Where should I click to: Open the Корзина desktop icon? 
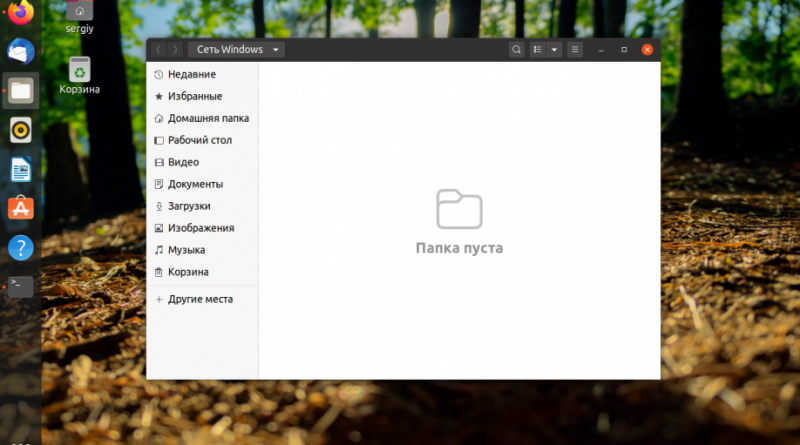(80, 72)
